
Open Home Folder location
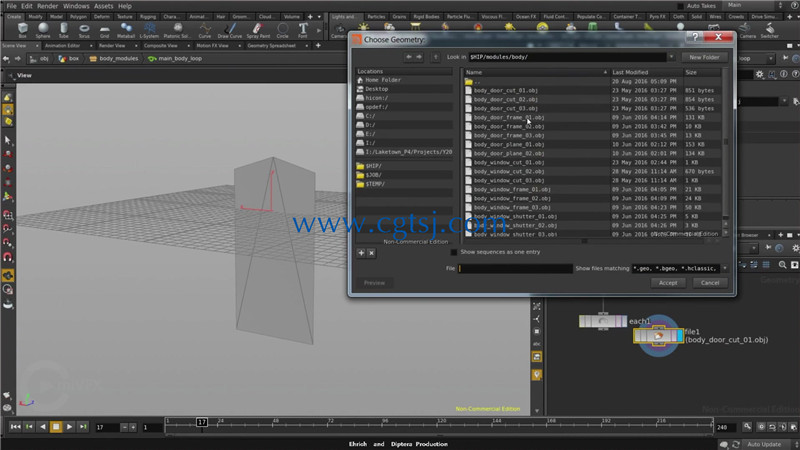pos(383,80)
